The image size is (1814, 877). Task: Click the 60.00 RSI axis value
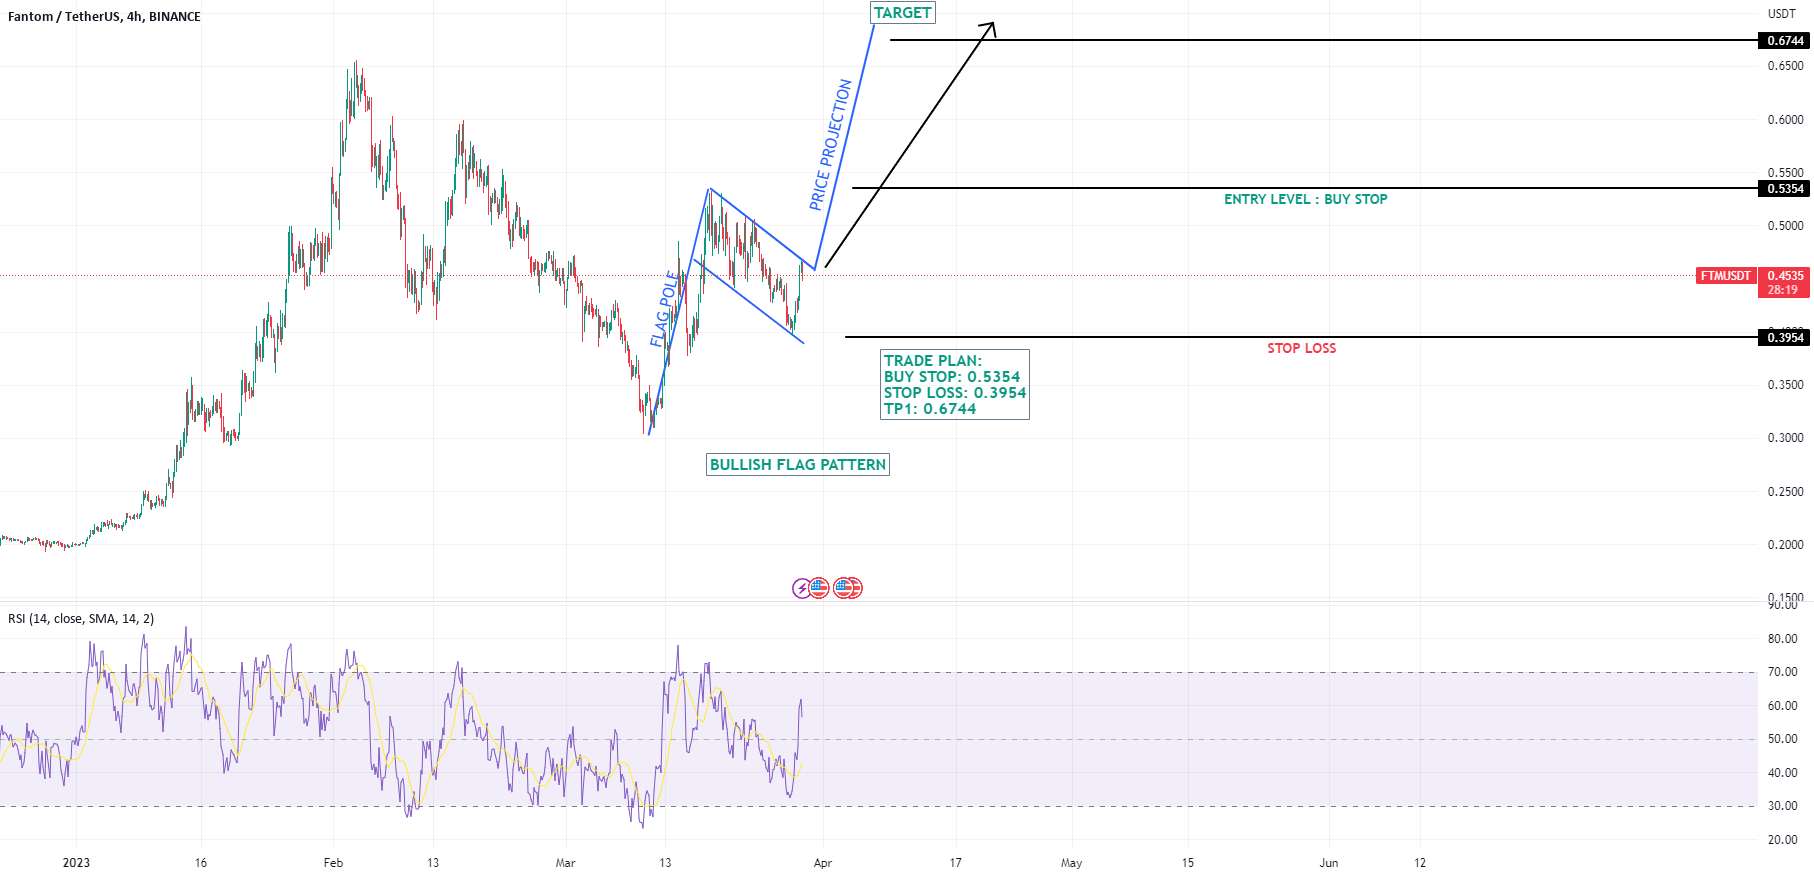(x=1782, y=706)
